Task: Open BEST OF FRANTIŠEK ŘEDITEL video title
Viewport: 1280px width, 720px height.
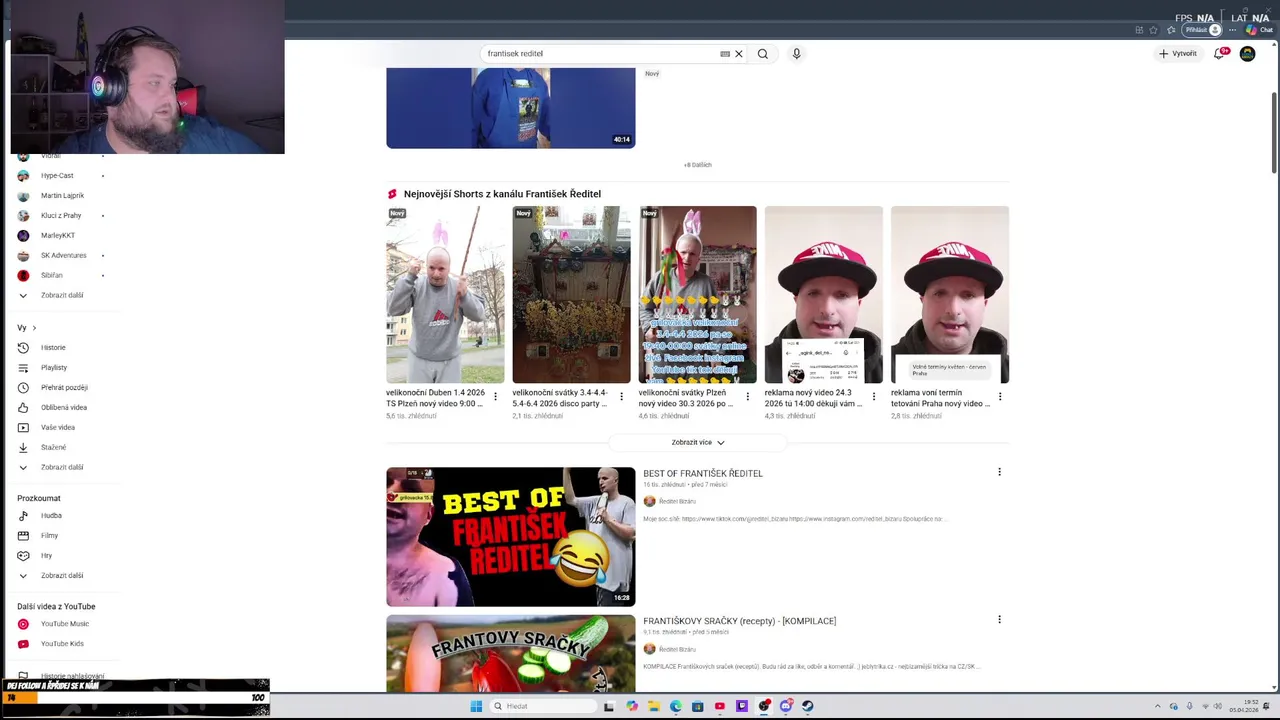Action: [703, 473]
